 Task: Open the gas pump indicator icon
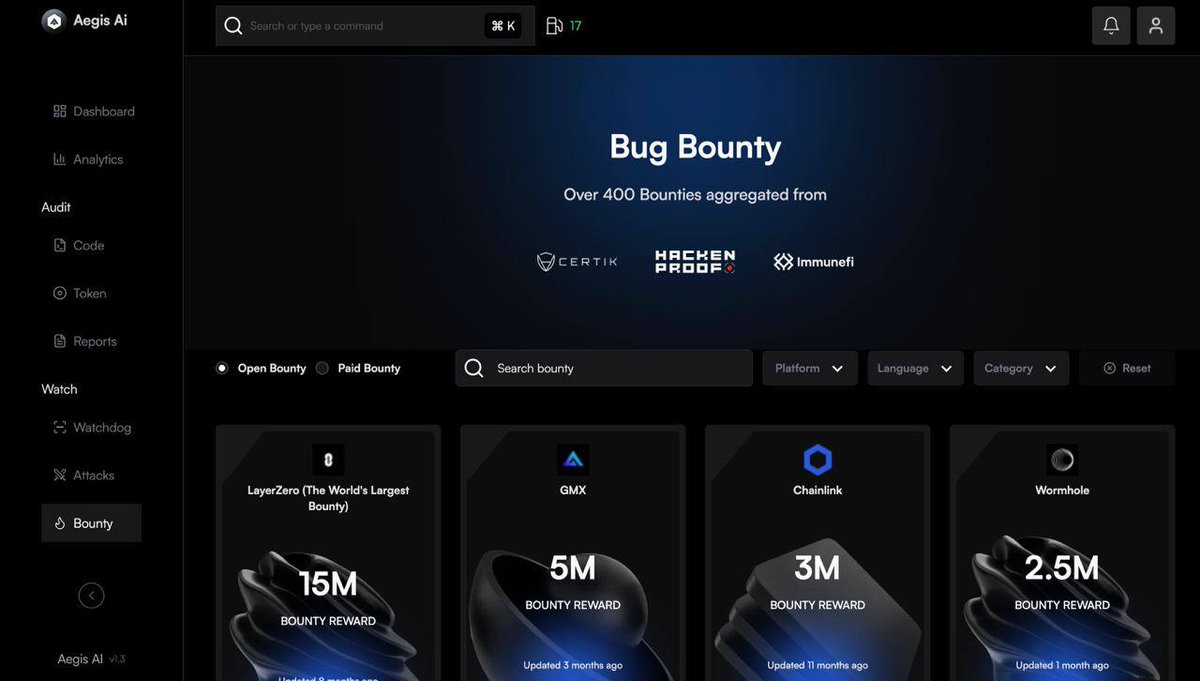pos(554,26)
